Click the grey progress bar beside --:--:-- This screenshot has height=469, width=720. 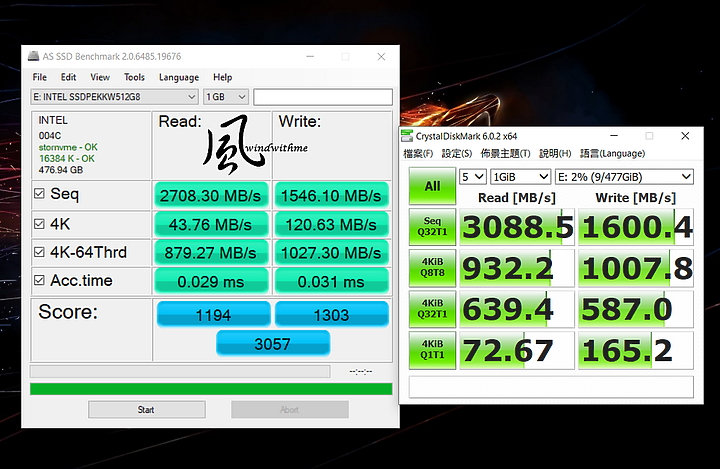click(x=180, y=371)
